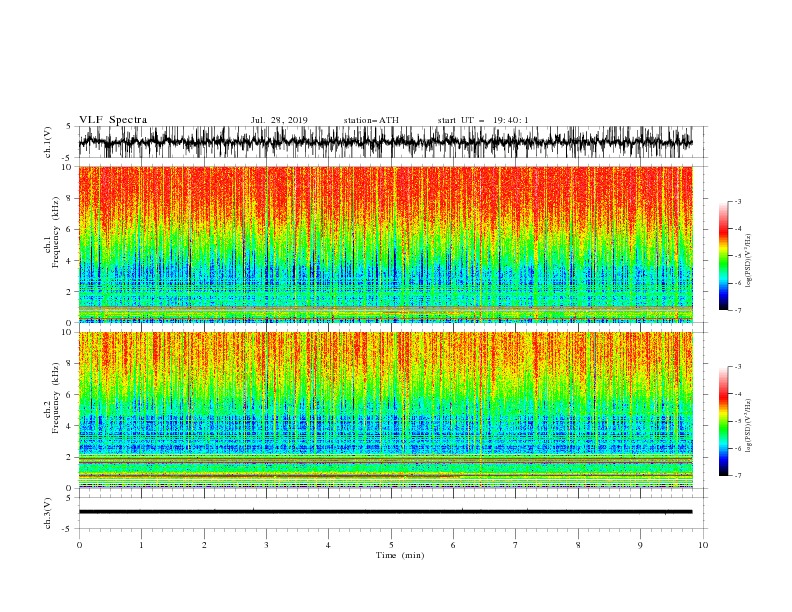Screen dimensions: 792x612
Task: Click the "ch.3(V)" voltage axis label
Action: [x=48, y=513]
